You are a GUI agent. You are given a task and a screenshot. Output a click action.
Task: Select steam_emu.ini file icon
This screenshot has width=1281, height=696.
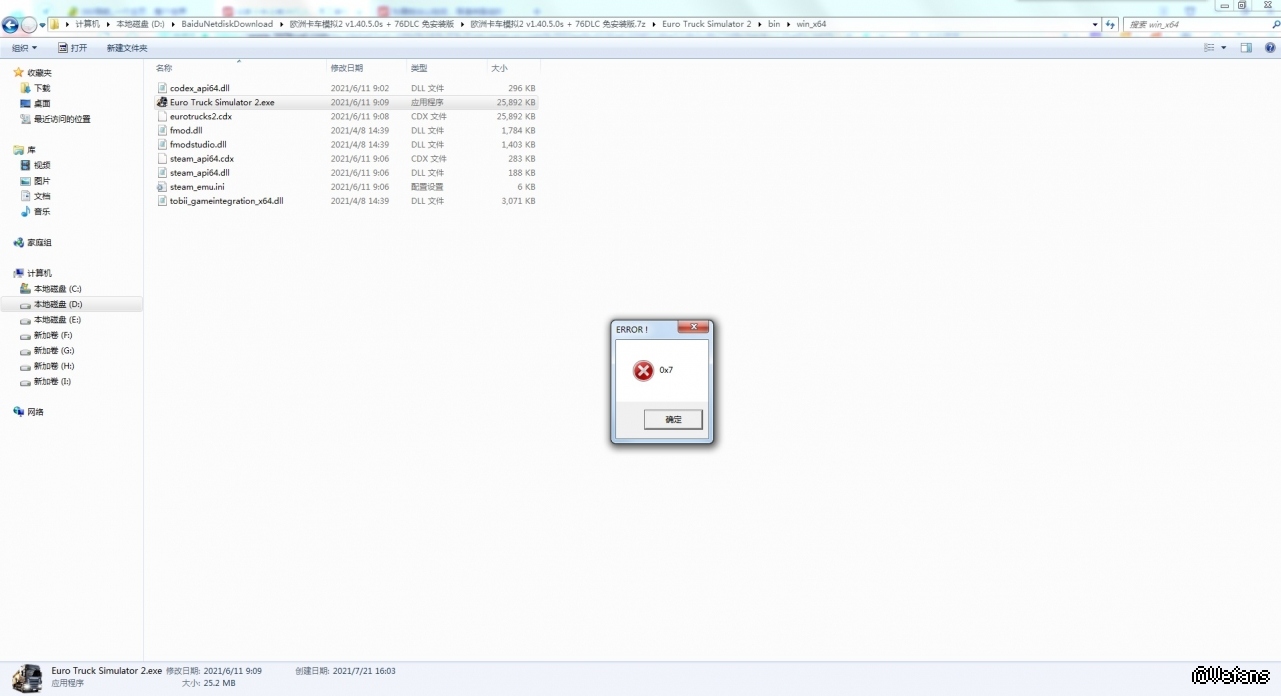click(162, 186)
